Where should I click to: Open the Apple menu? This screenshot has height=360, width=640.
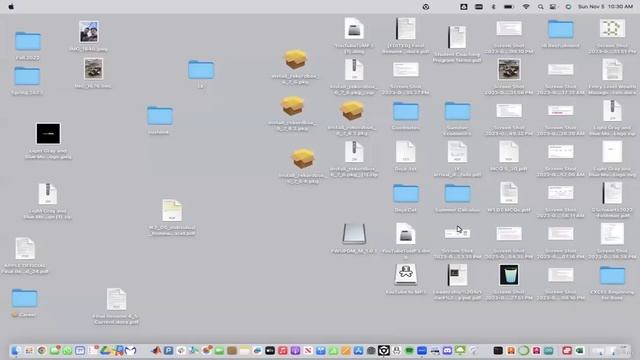coord(11,7)
